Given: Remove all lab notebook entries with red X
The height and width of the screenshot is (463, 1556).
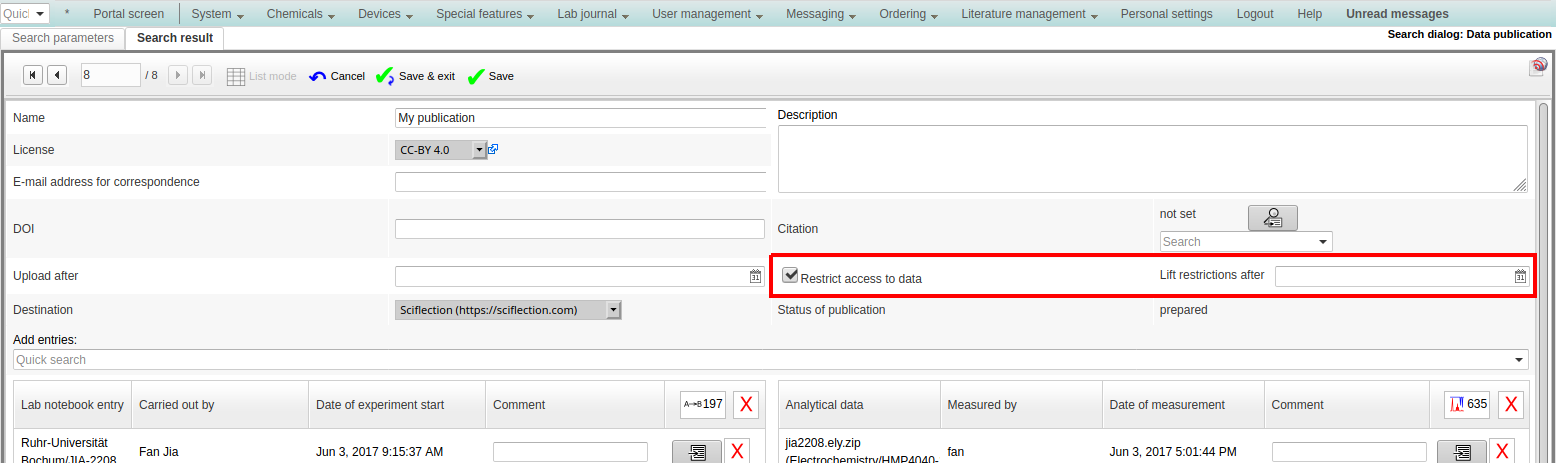Looking at the screenshot, I should click(746, 404).
